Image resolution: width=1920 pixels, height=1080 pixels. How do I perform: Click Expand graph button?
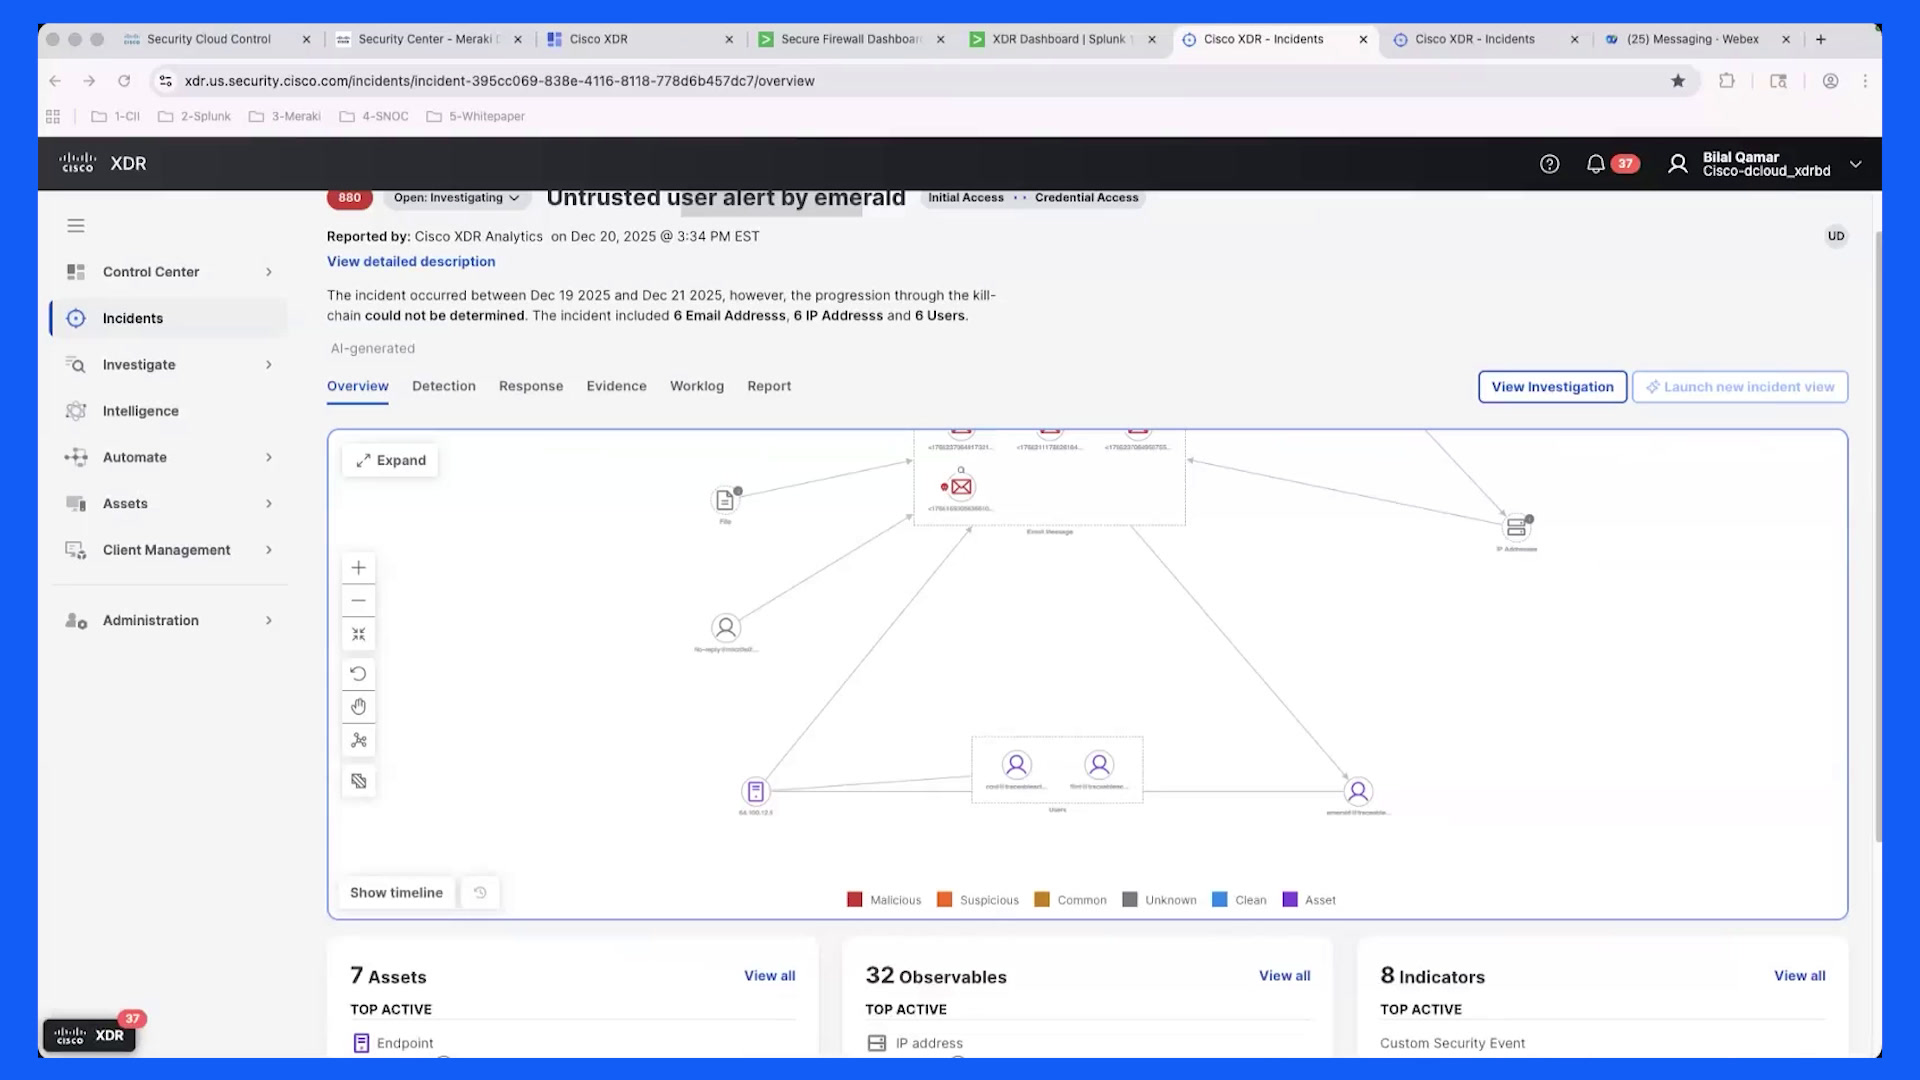tap(391, 460)
